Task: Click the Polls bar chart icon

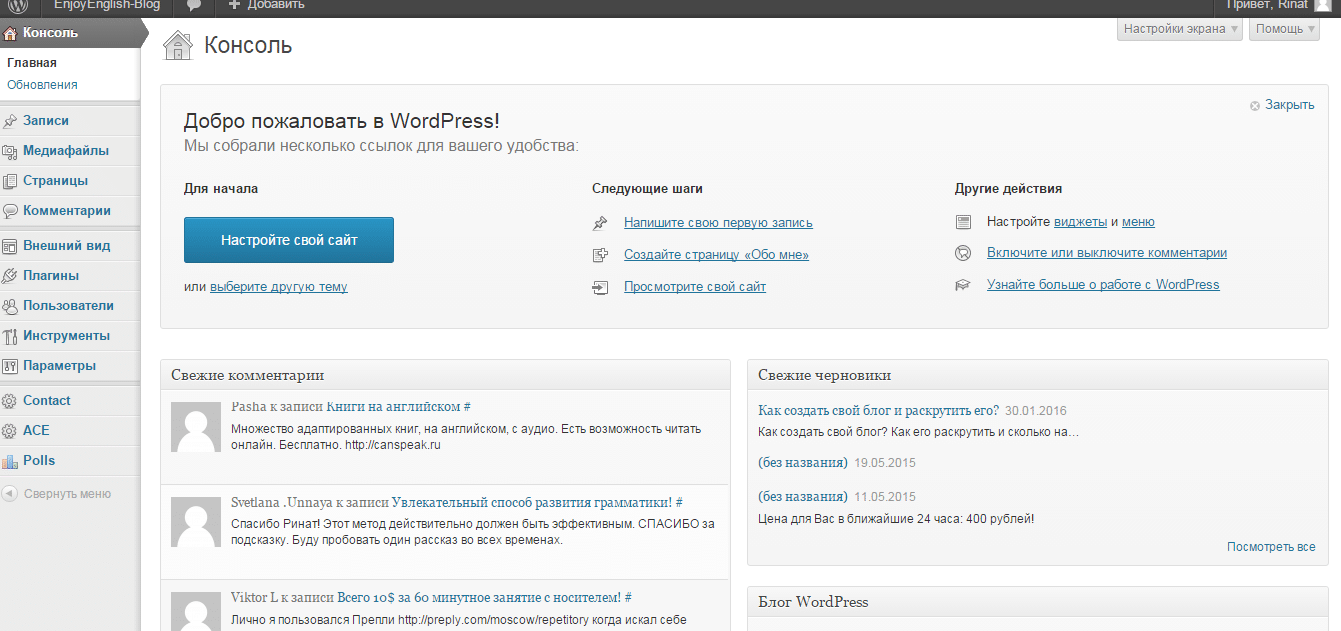Action: (11, 461)
